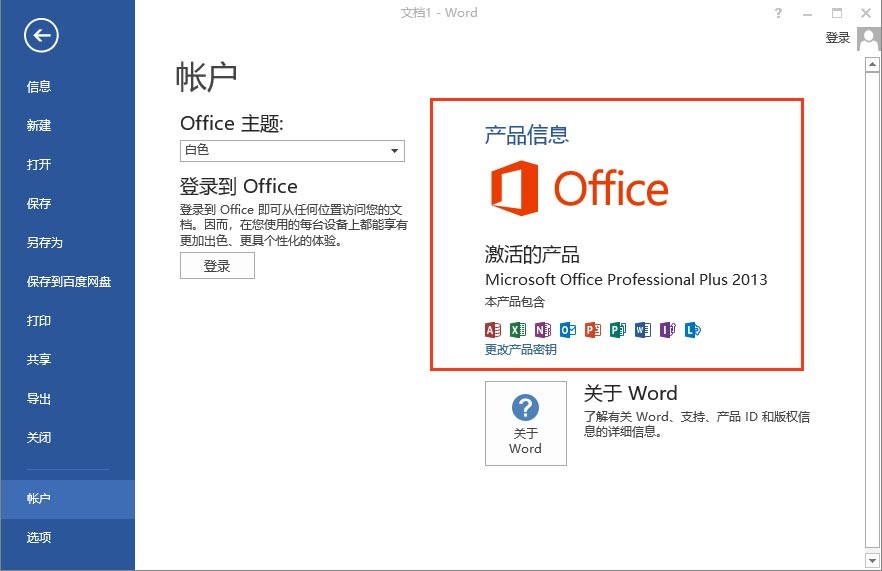Click the 文档1 - Word window title

[439, 12]
